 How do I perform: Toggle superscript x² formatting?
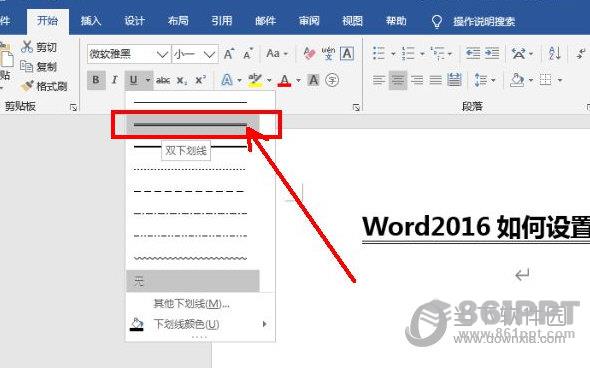pyautogui.click(x=201, y=80)
